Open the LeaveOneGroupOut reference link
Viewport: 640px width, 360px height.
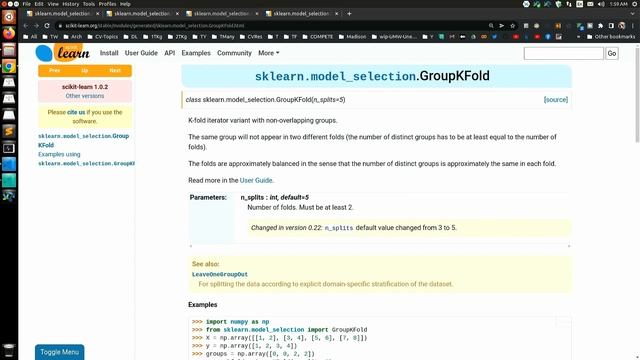point(220,274)
